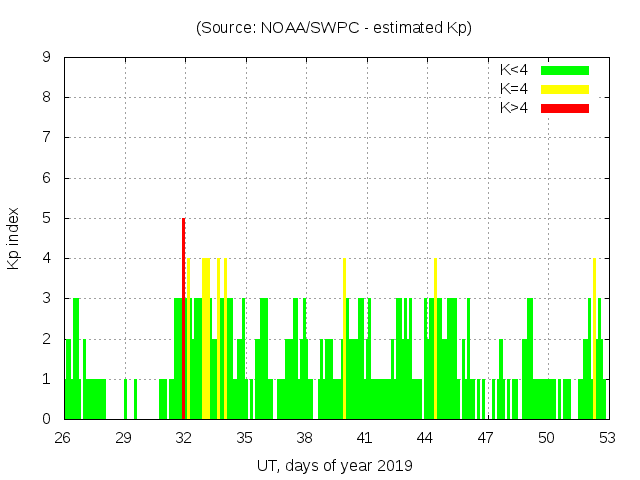
Task: Click the yellow bar near day 40
Action: (x=344, y=340)
